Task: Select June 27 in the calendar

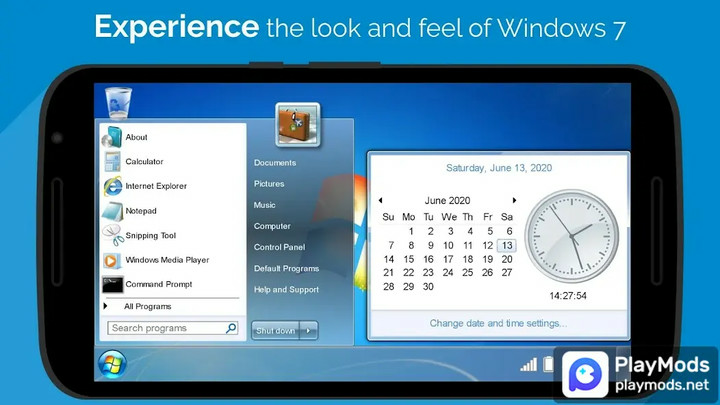Action: tap(507, 272)
